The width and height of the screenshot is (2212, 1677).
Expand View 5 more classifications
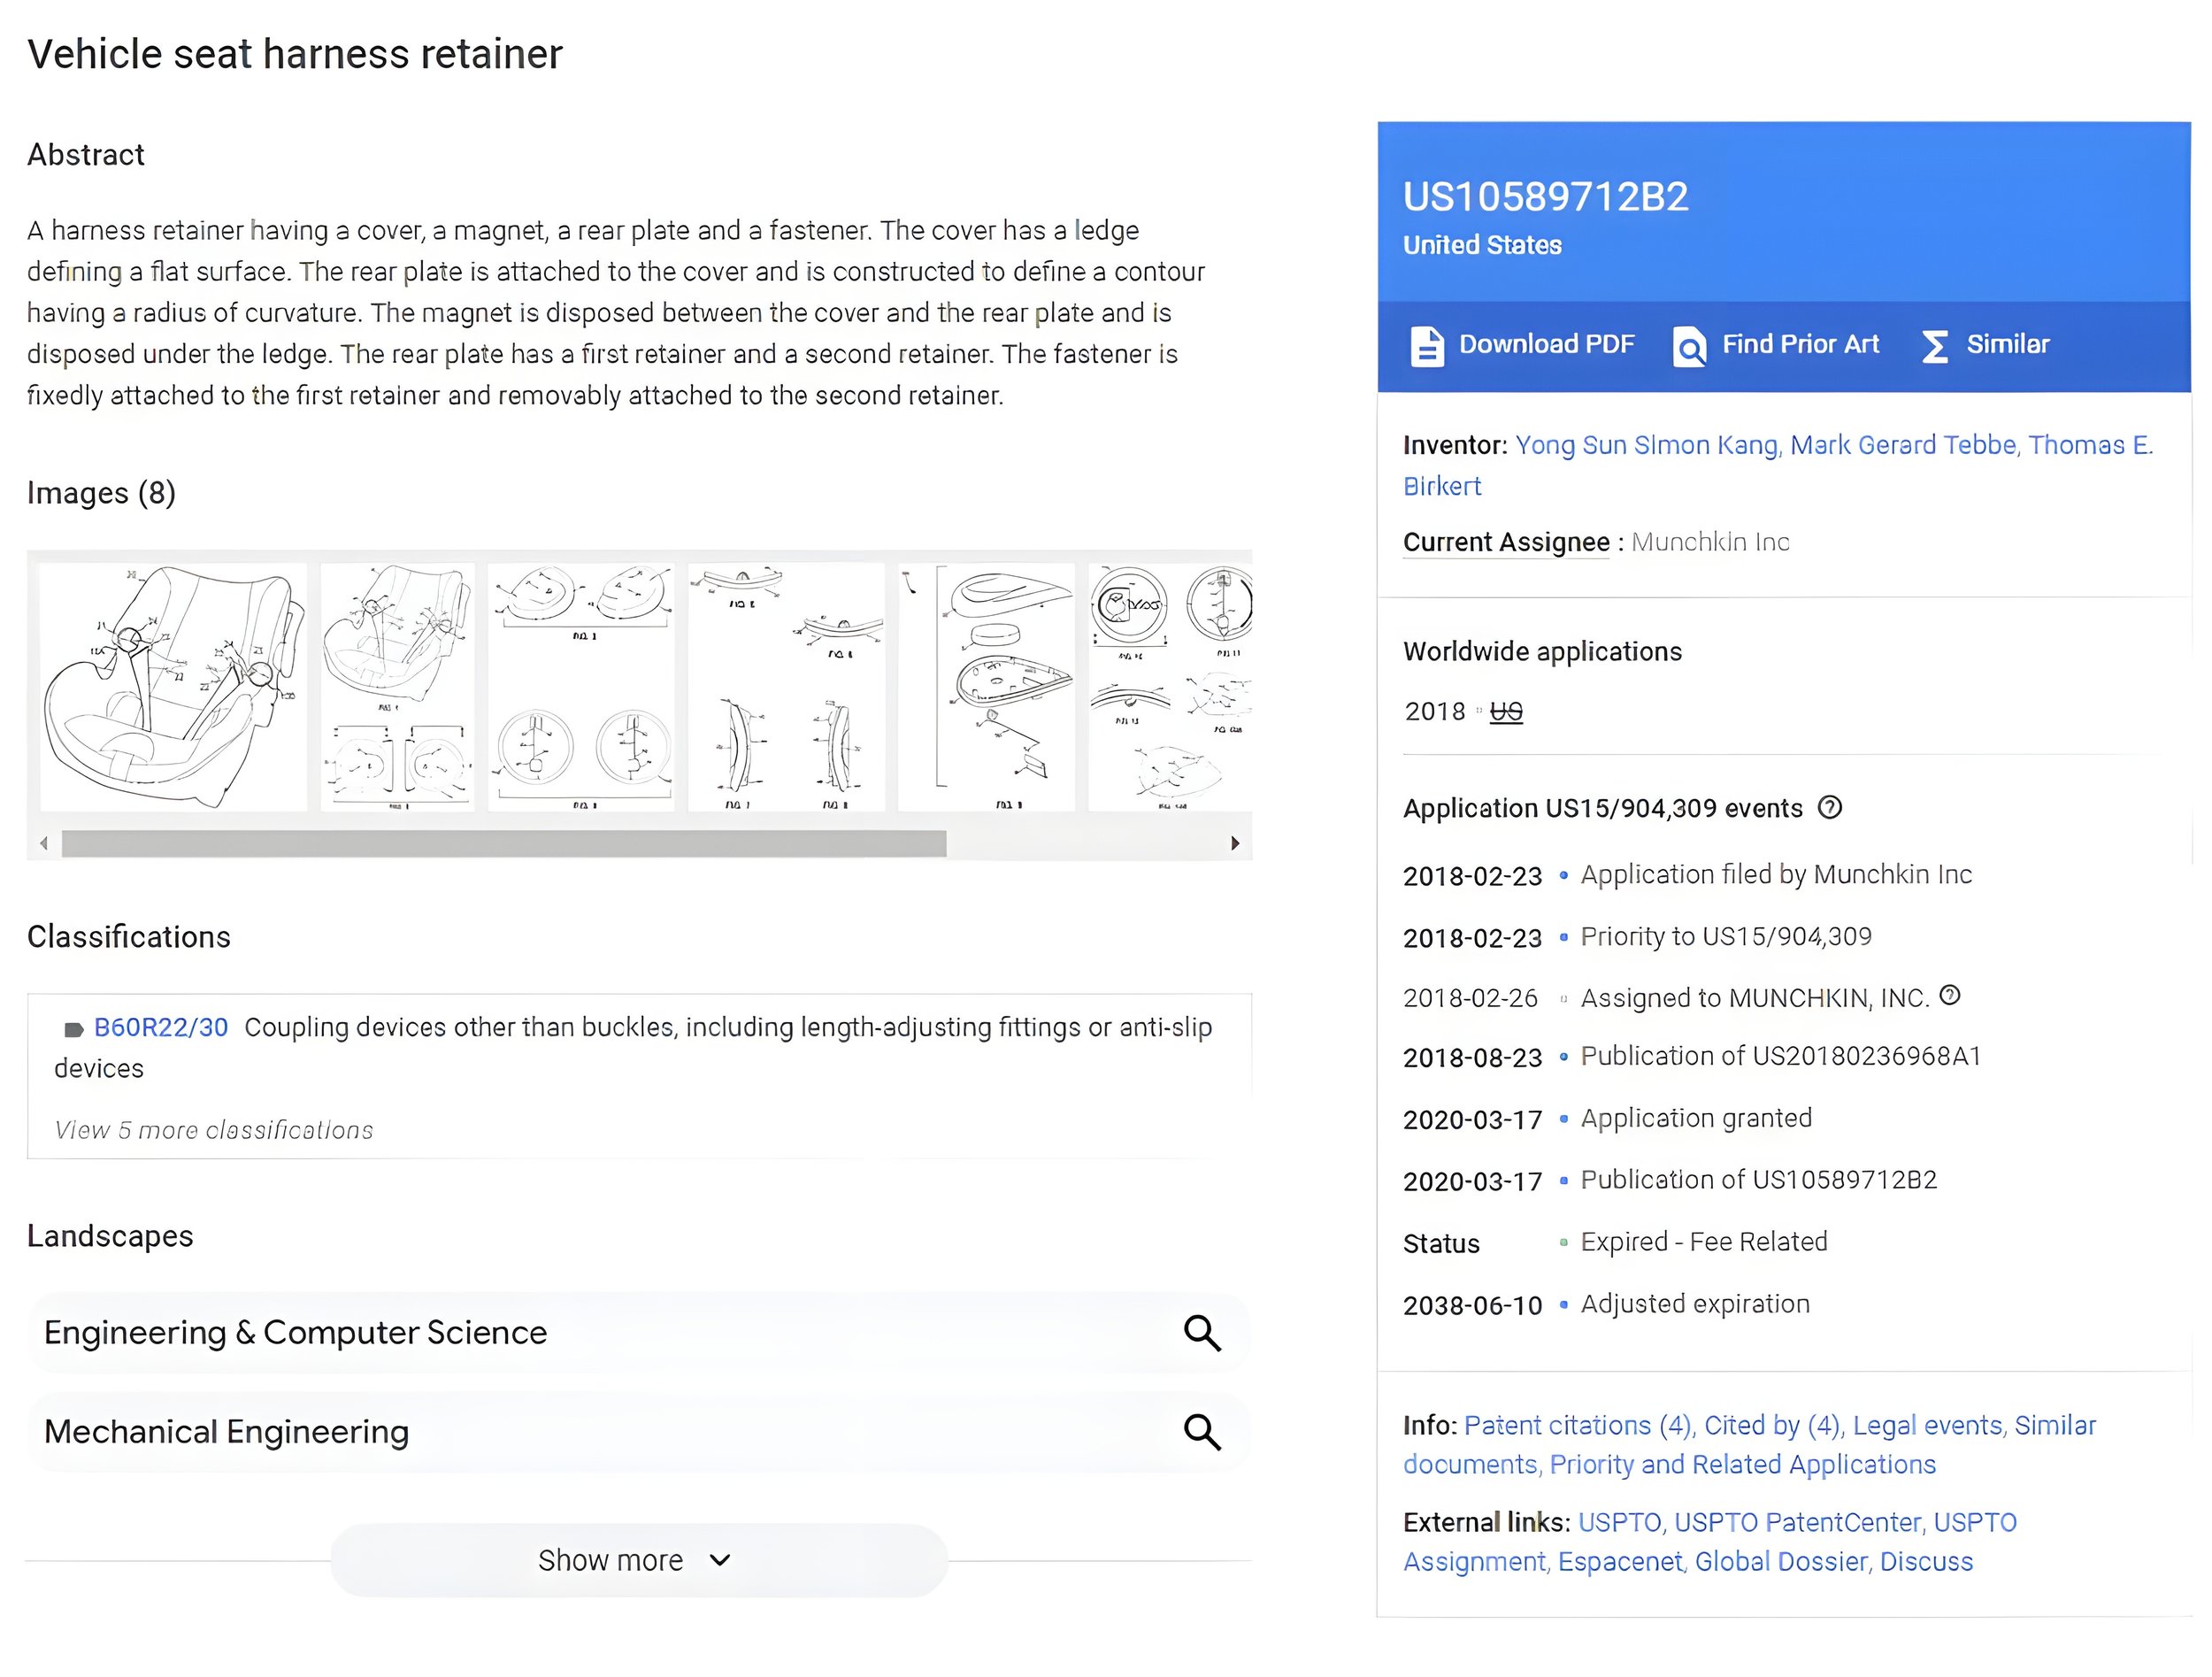pyautogui.click(x=213, y=1130)
